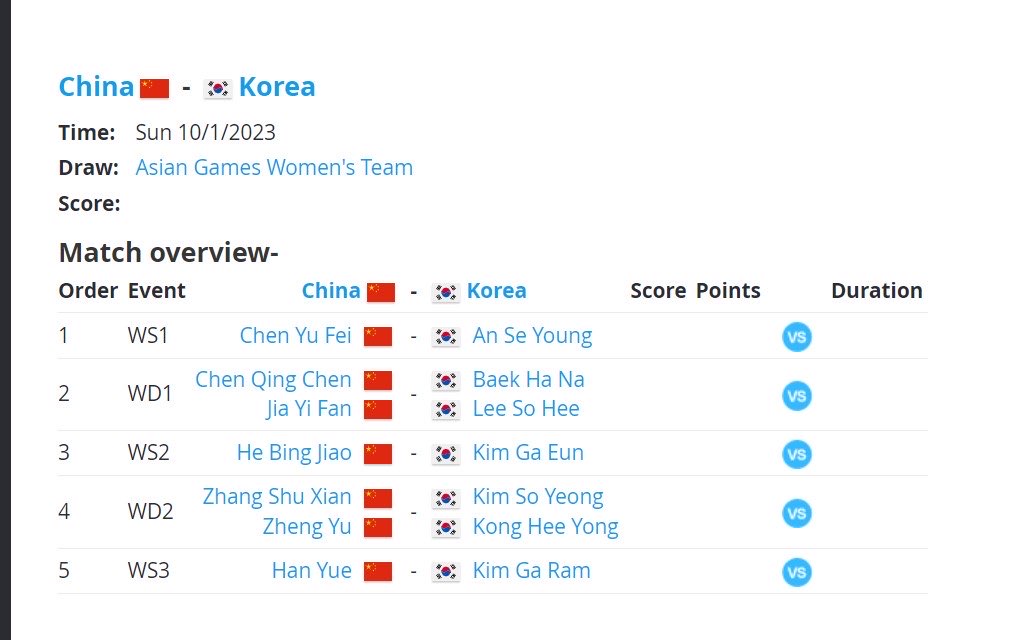Click the VS icon for WS1 match
The image size is (1030, 640).
796,337
